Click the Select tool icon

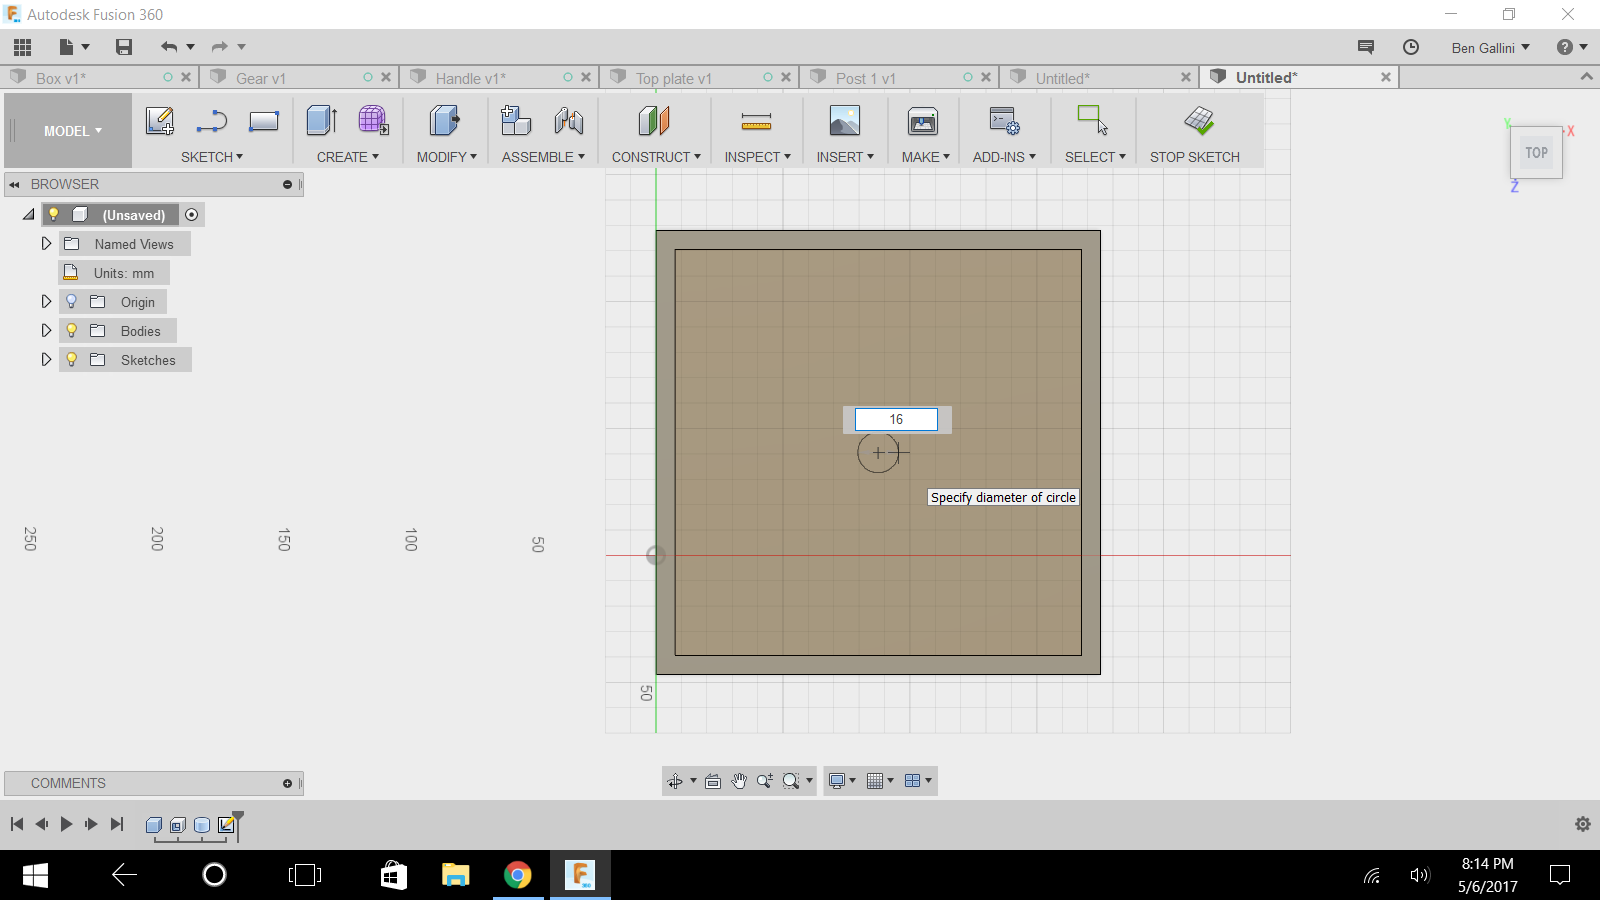tap(1092, 120)
